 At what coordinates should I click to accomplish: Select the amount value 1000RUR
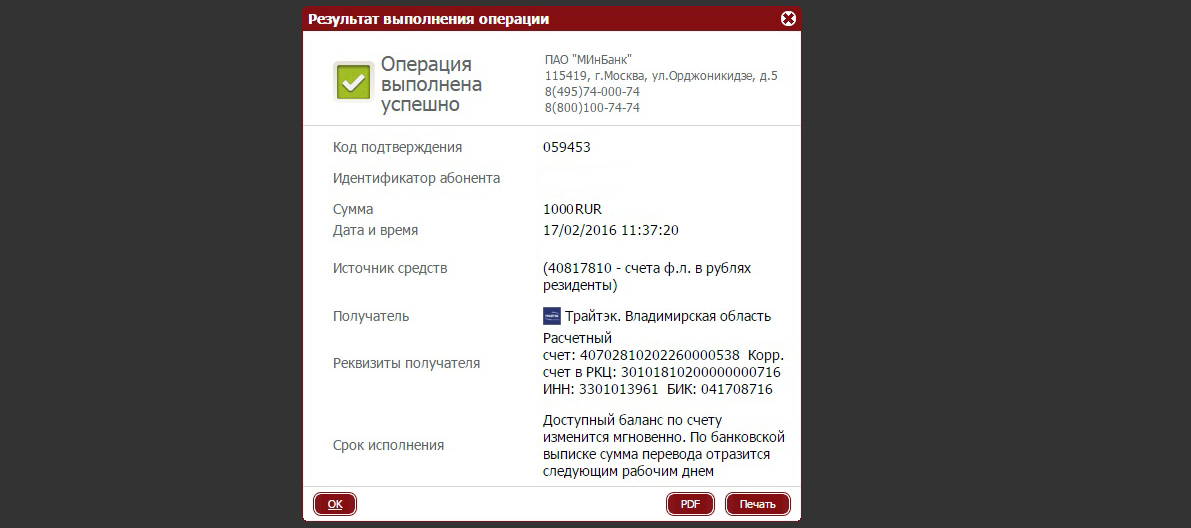572,209
